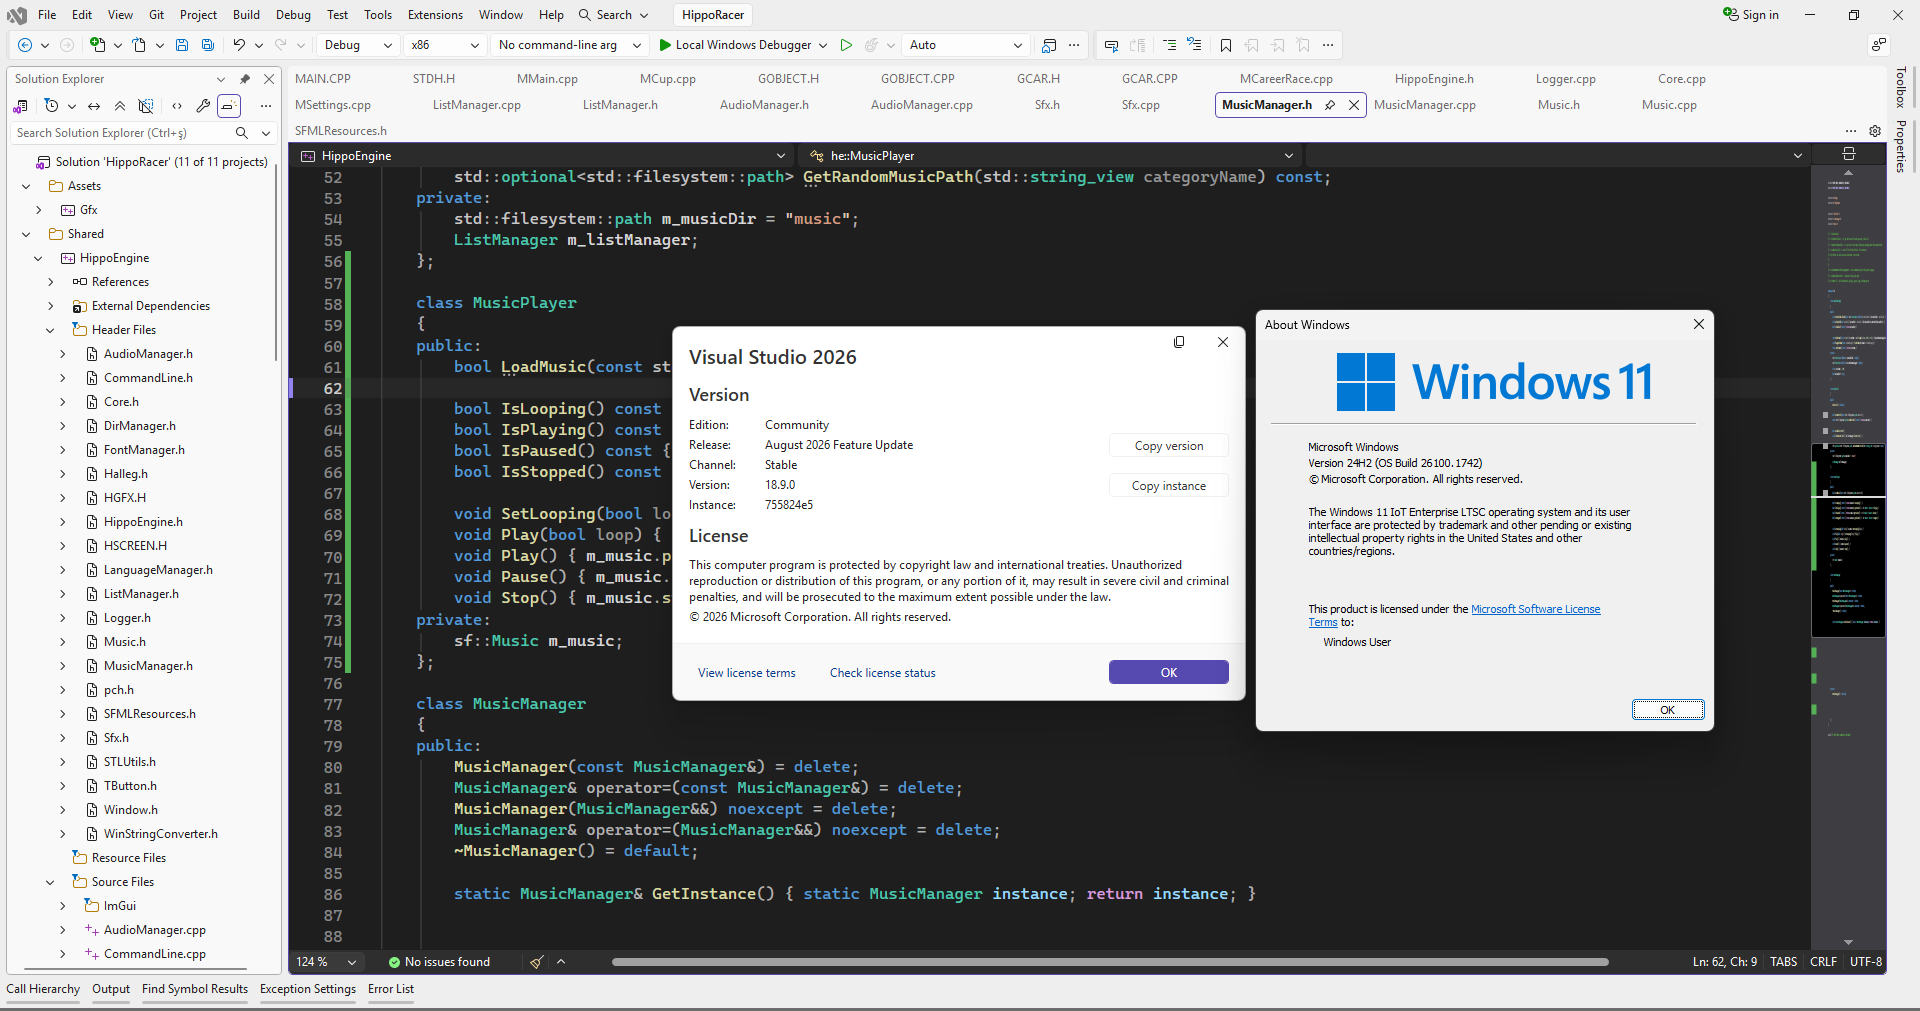
Task: Open the x86 platform dropdown
Action: click(x=446, y=45)
